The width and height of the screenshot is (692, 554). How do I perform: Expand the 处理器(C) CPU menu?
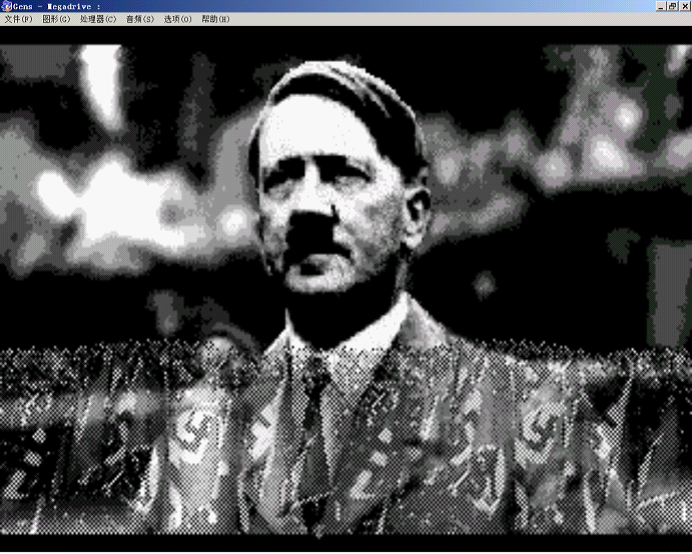[x=98, y=19]
